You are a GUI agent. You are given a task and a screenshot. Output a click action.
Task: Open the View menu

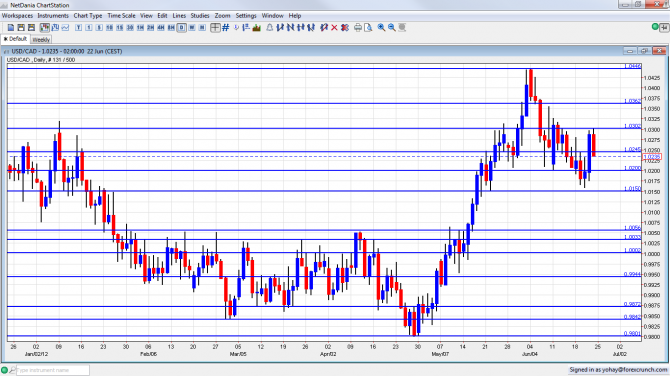point(146,15)
